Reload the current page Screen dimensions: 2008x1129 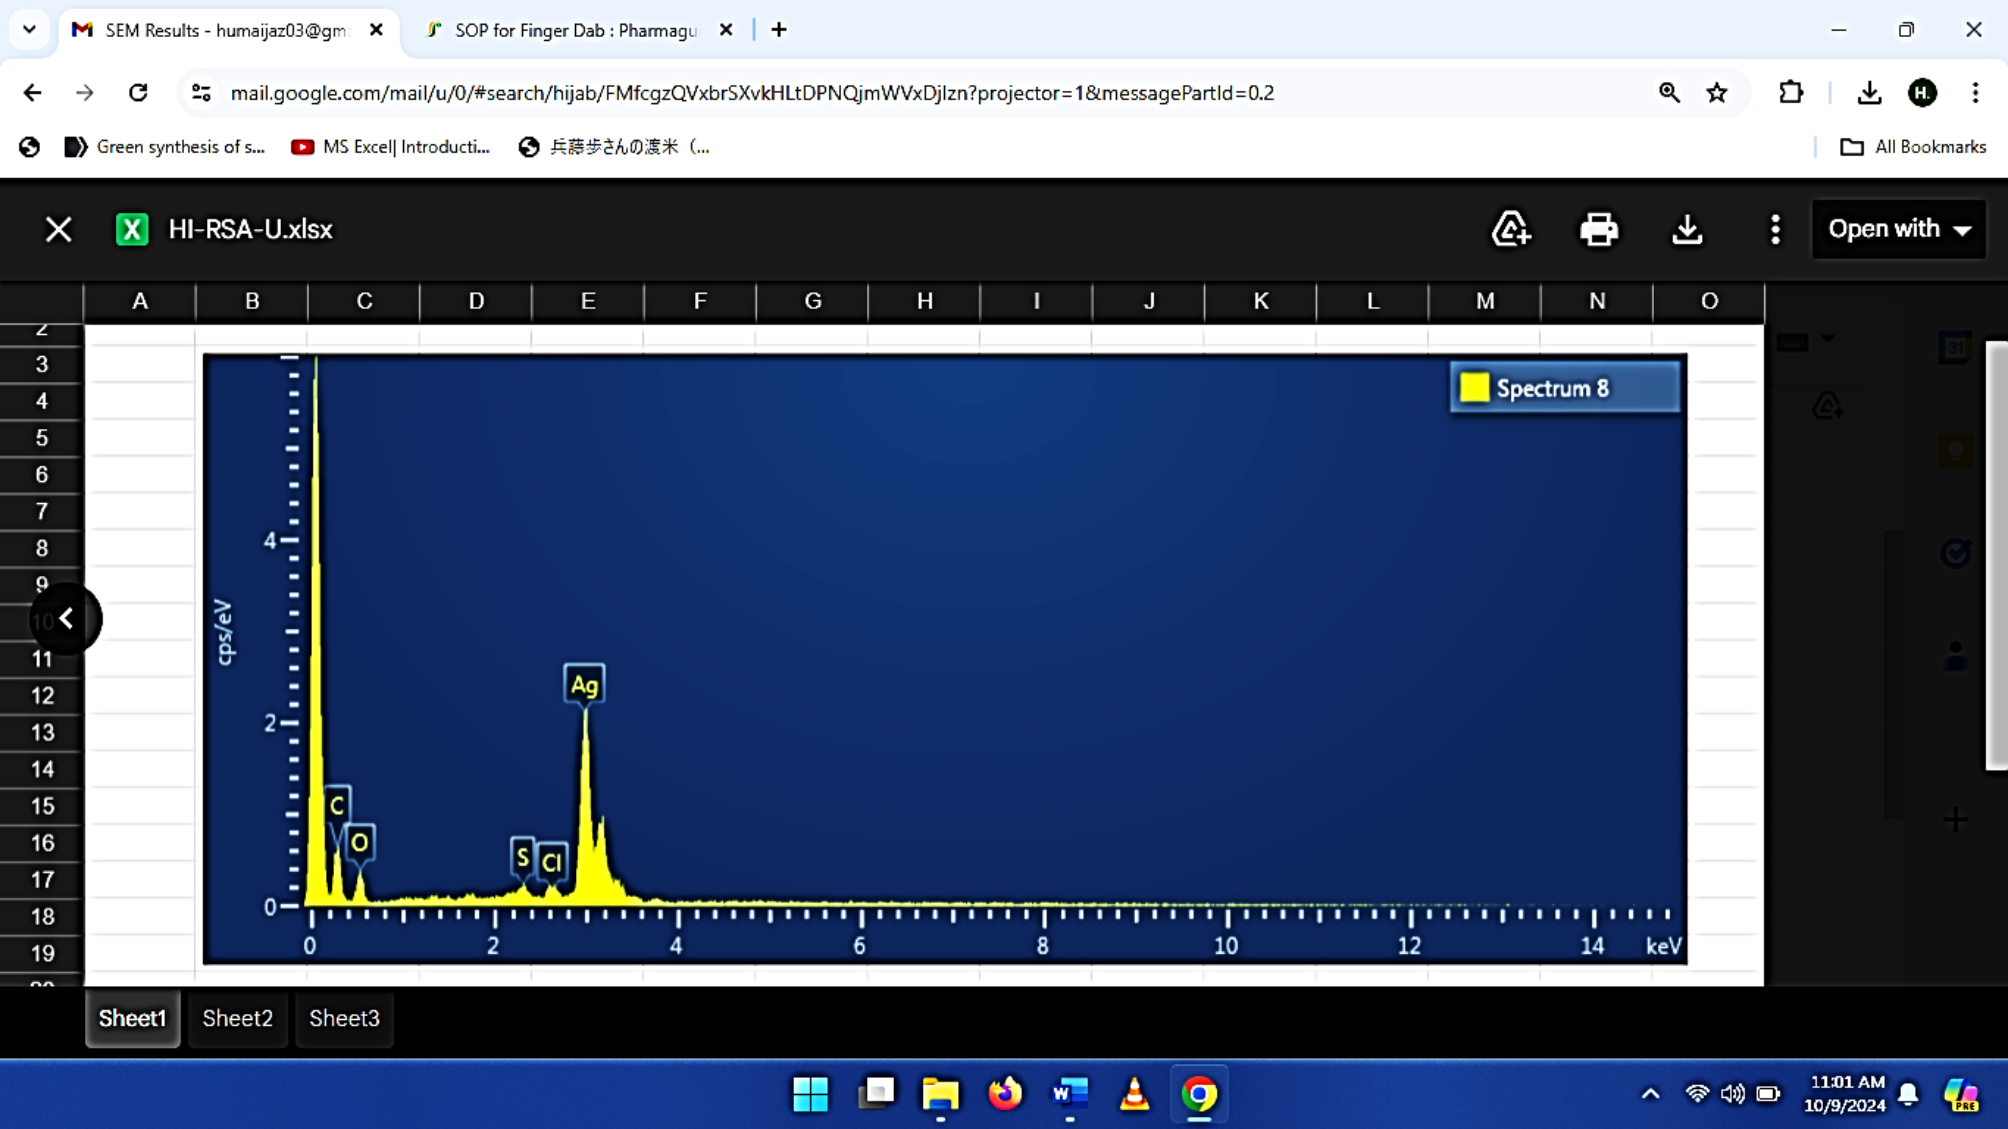[138, 93]
